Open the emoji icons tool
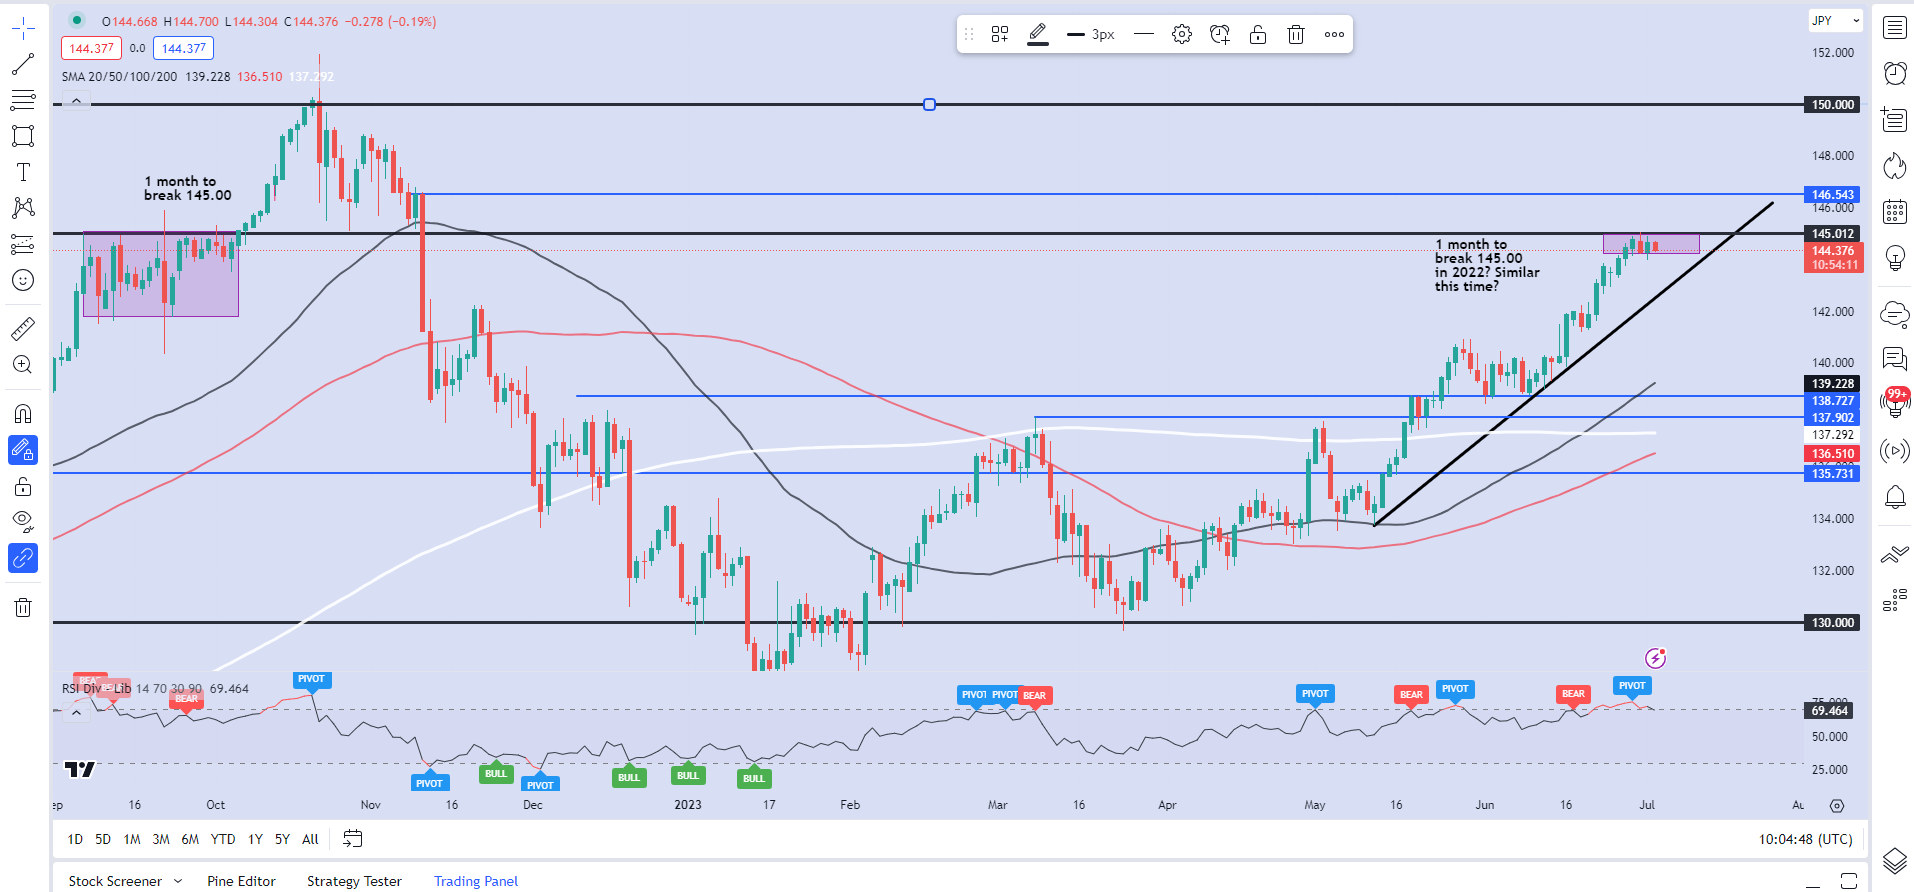The image size is (1914, 892). click(x=23, y=280)
